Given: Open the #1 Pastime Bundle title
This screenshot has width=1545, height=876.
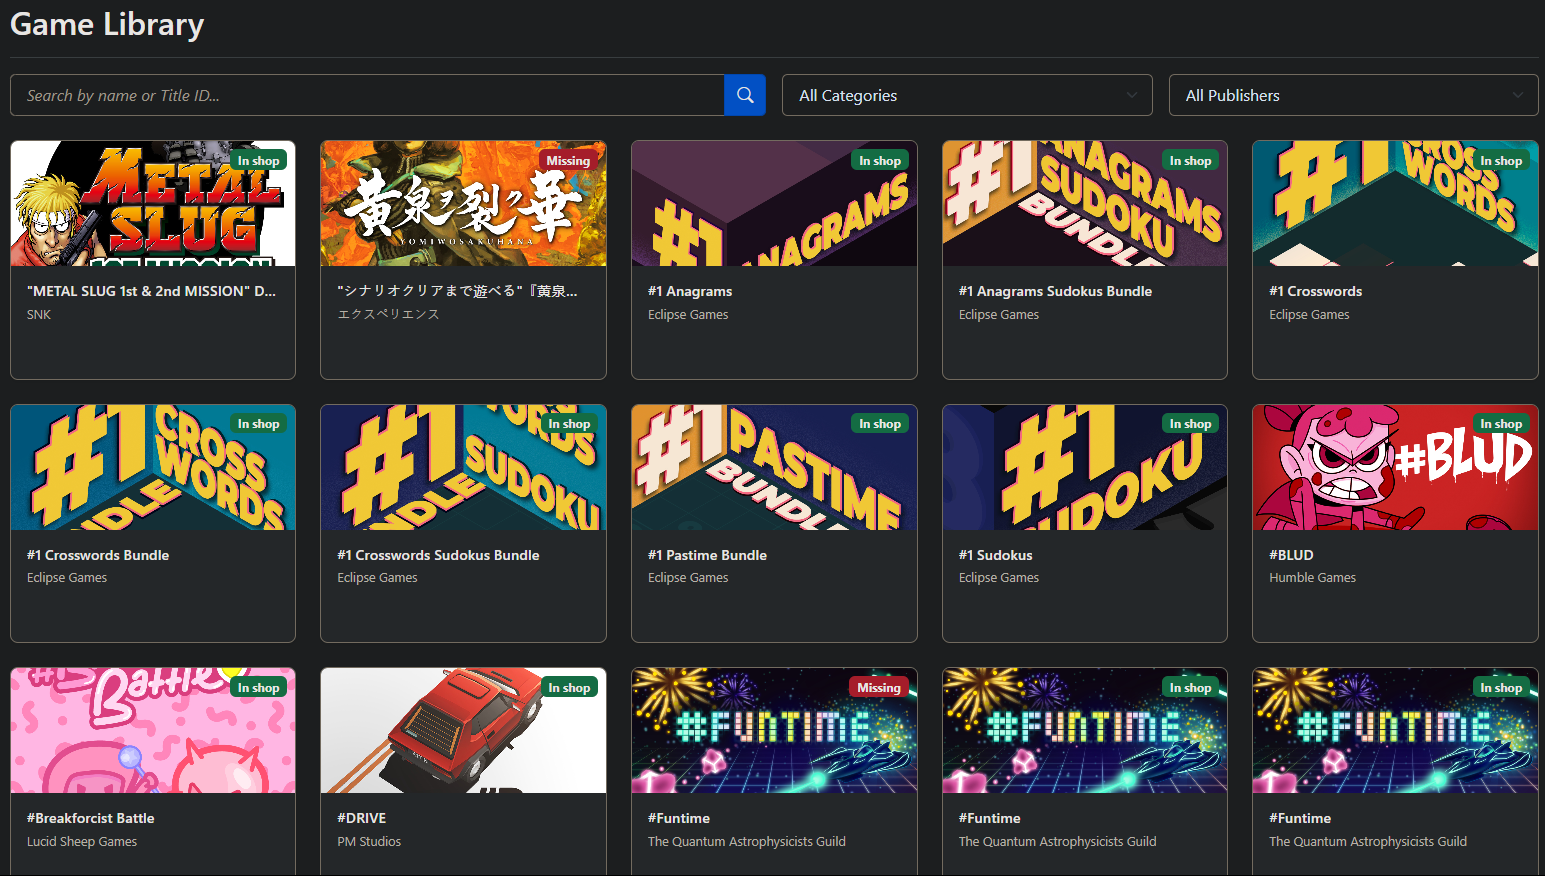Looking at the screenshot, I should coord(707,555).
